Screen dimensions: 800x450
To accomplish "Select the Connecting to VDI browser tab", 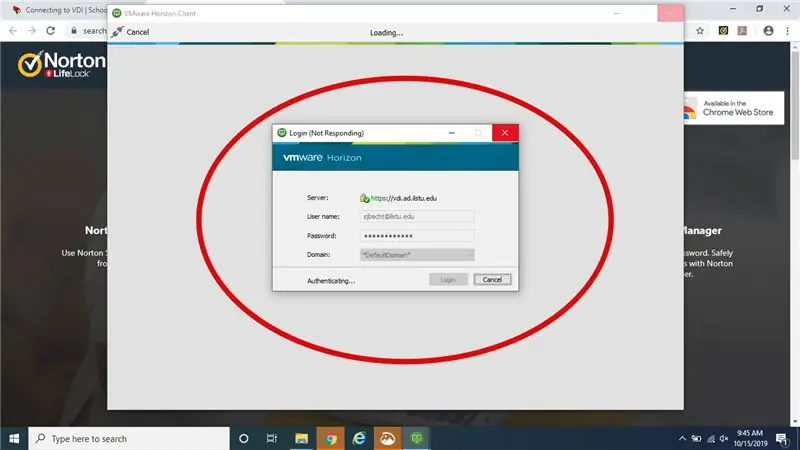I will click(59, 10).
